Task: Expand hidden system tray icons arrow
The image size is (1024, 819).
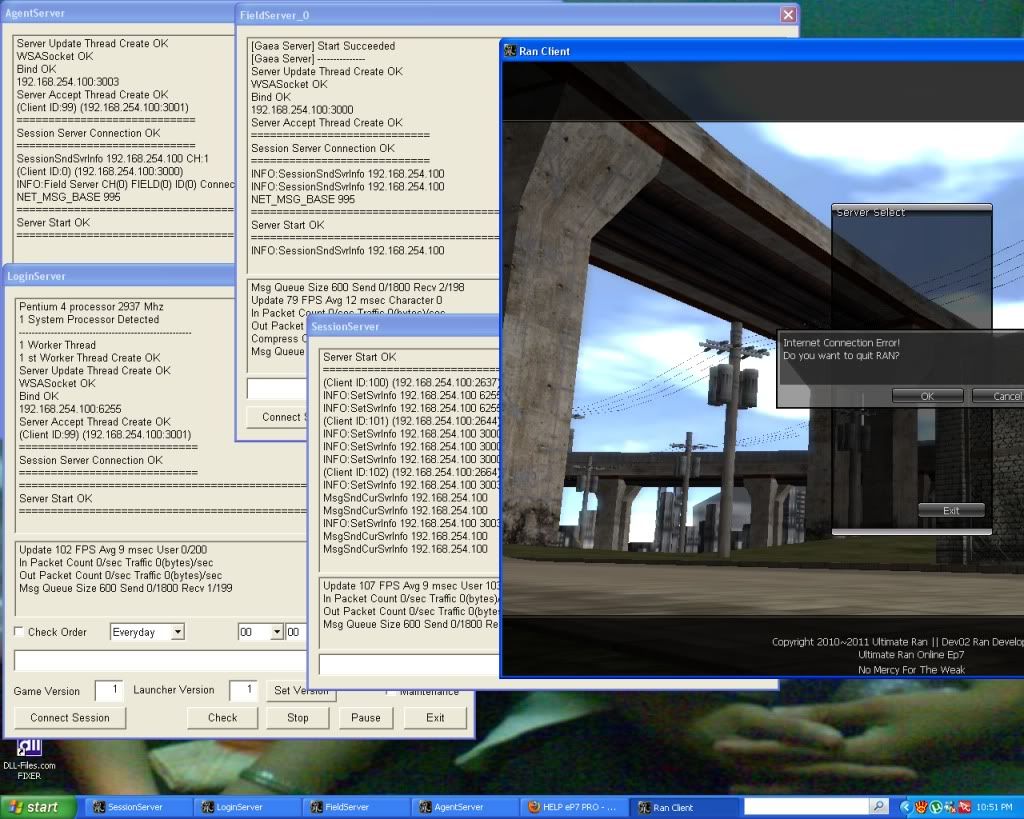Action: (906, 807)
